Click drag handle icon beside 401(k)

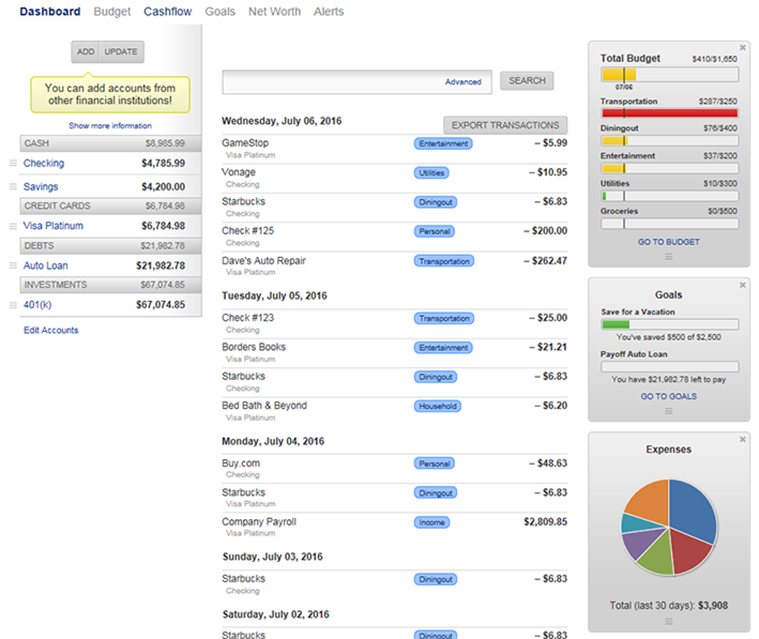pyautogui.click(x=13, y=305)
